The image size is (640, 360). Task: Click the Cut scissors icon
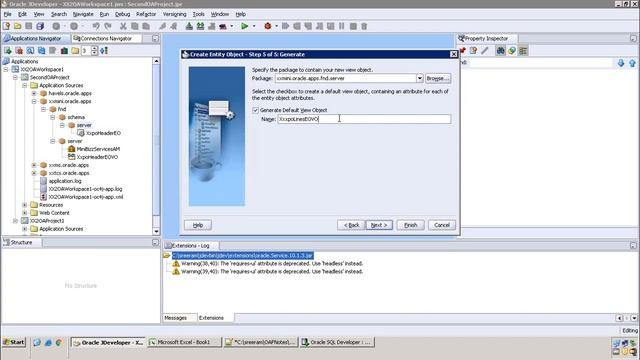pyautogui.click(x=123, y=26)
